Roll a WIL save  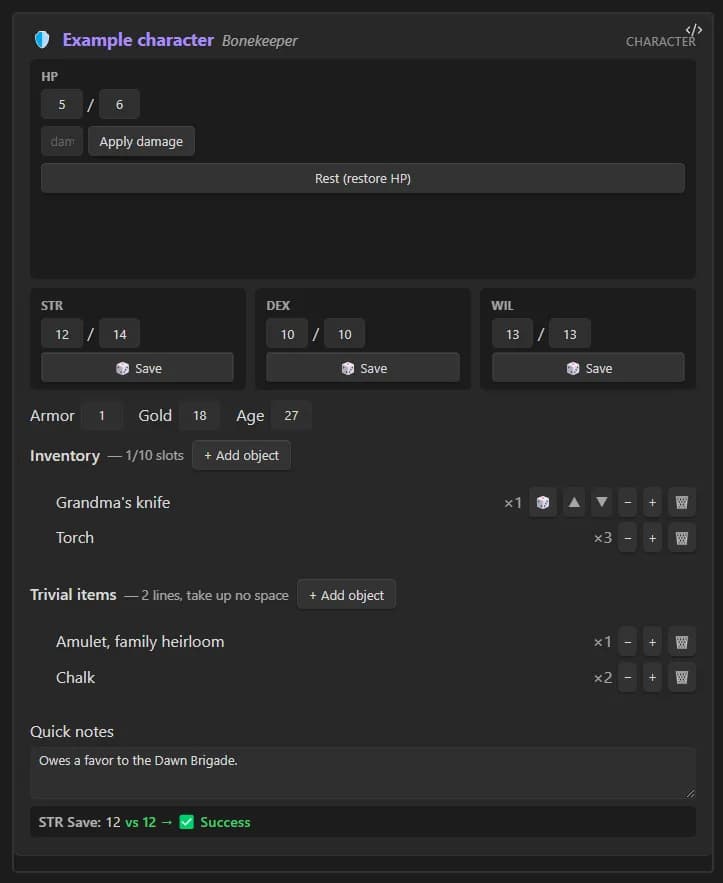point(588,368)
